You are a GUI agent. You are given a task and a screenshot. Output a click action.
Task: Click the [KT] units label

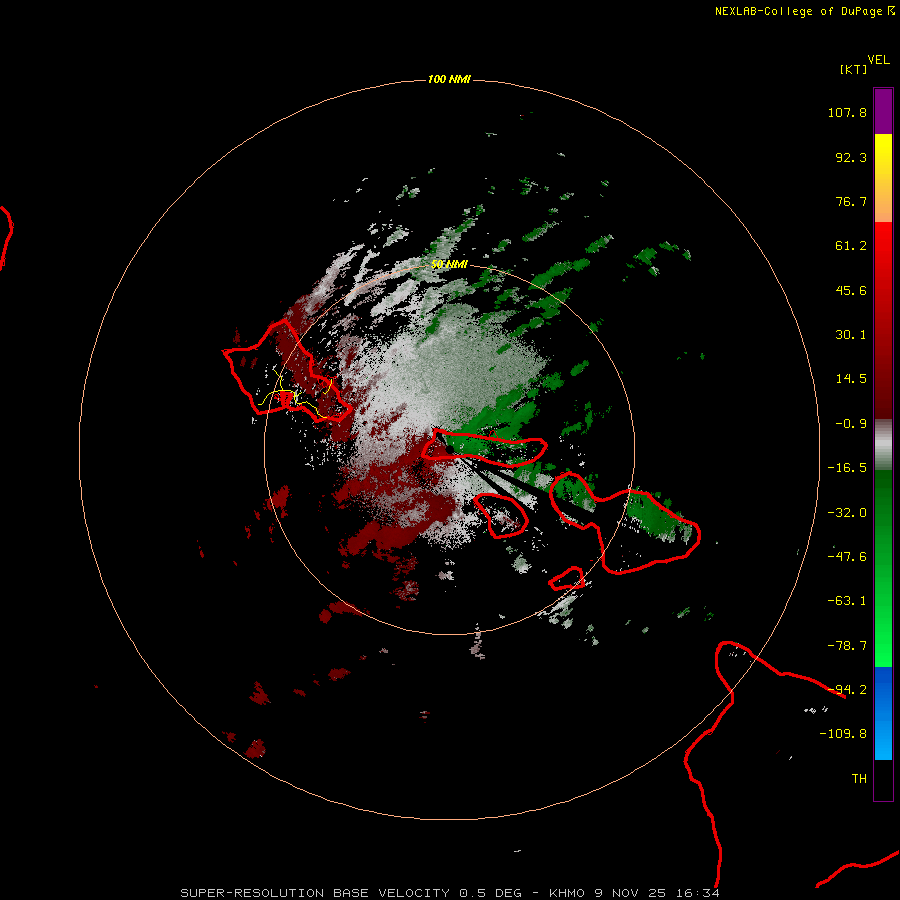point(853,69)
